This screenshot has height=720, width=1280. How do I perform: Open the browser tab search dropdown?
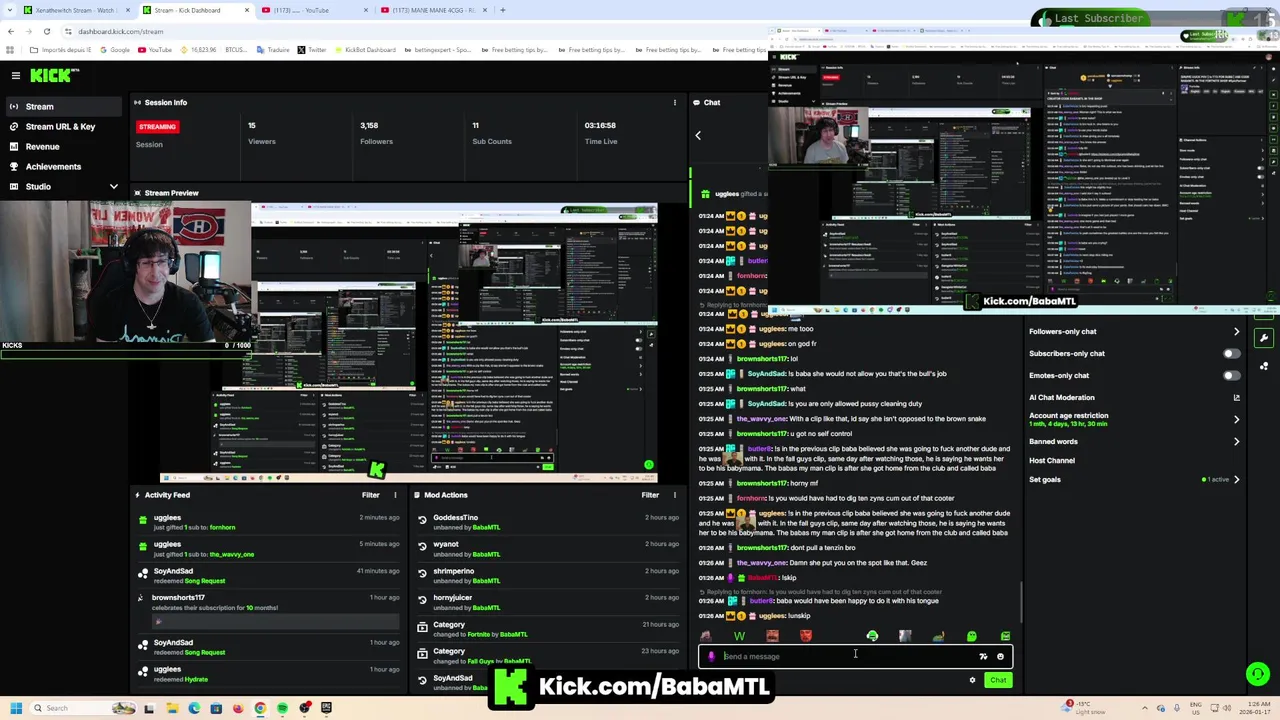[x=9, y=10]
